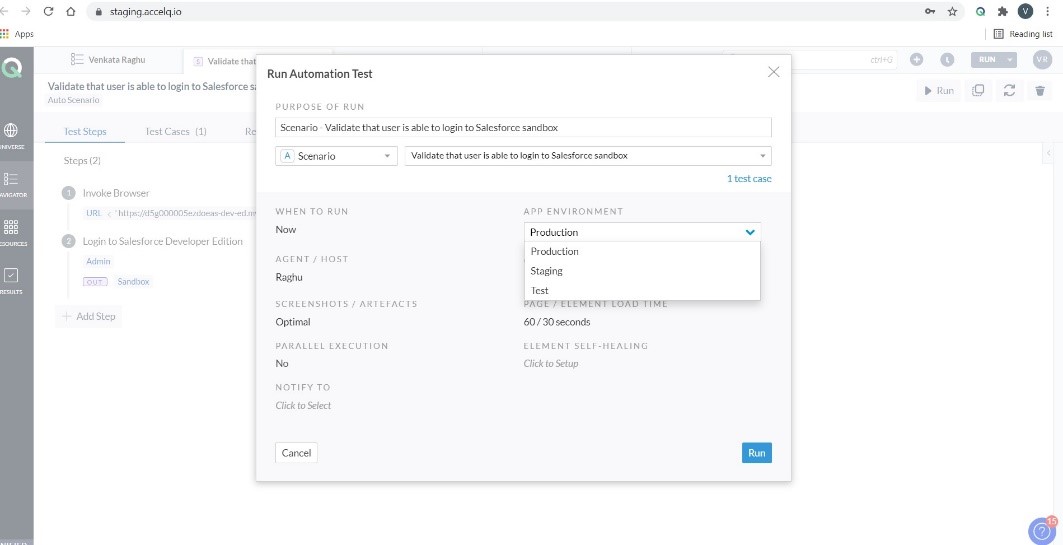The height and width of the screenshot is (545, 1063).
Task: Click the delete trash icon
Action: click(1040, 90)
